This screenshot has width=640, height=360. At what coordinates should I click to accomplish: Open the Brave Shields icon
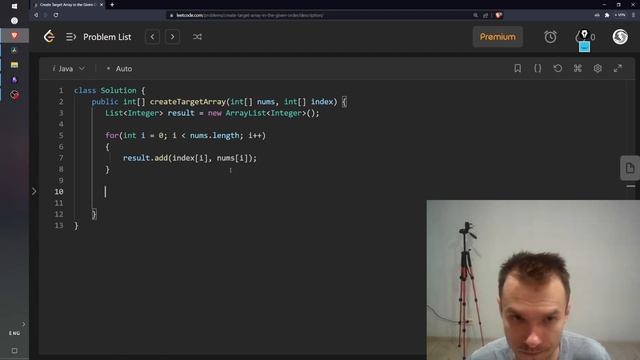point(498,15)
